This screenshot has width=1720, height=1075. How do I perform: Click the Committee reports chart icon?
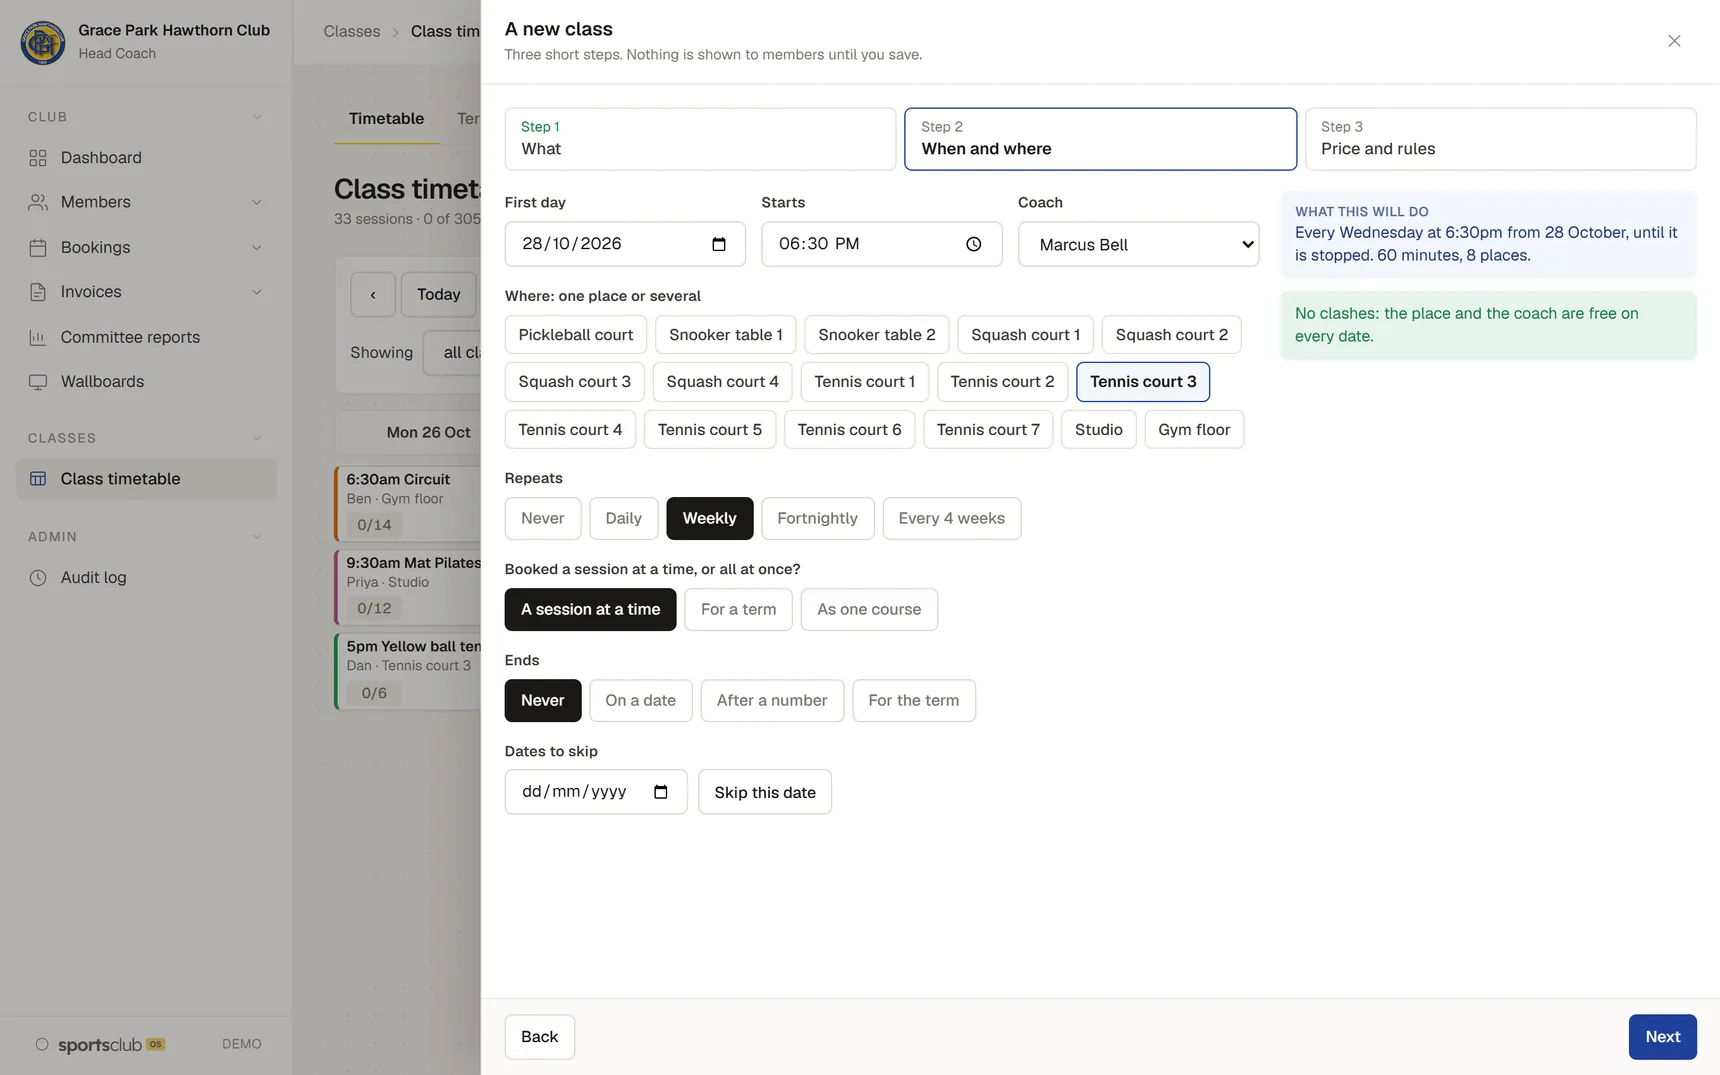coord(38,338)
